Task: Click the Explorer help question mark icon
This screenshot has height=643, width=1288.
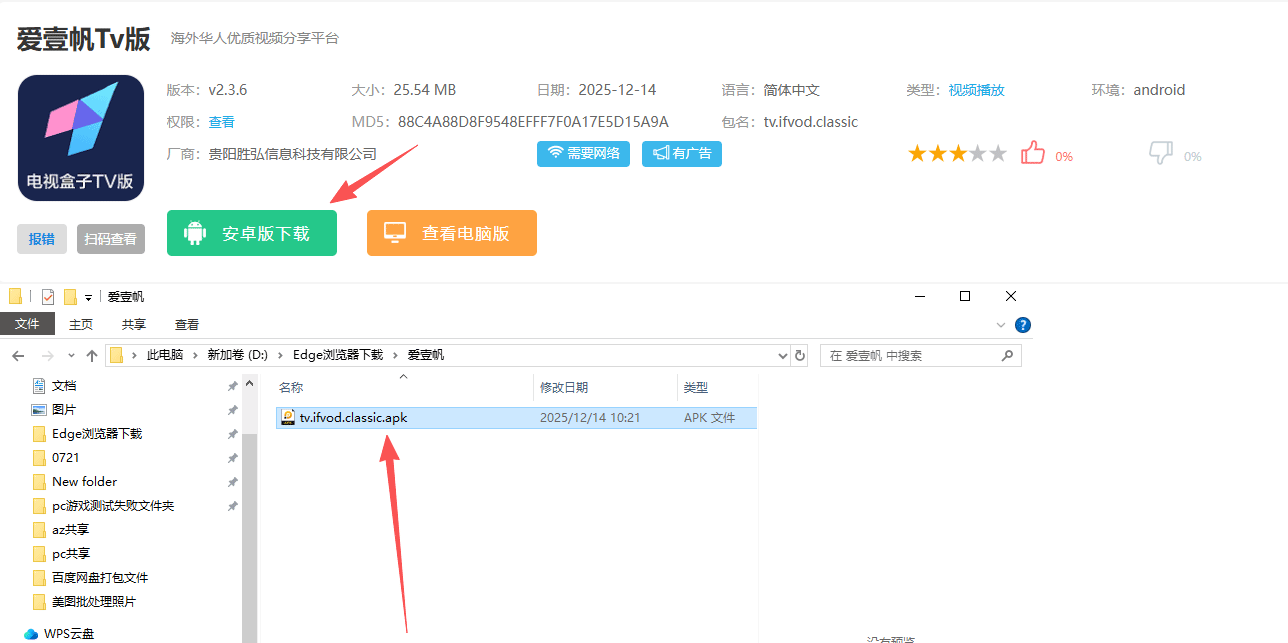Action: [1022, 325]
